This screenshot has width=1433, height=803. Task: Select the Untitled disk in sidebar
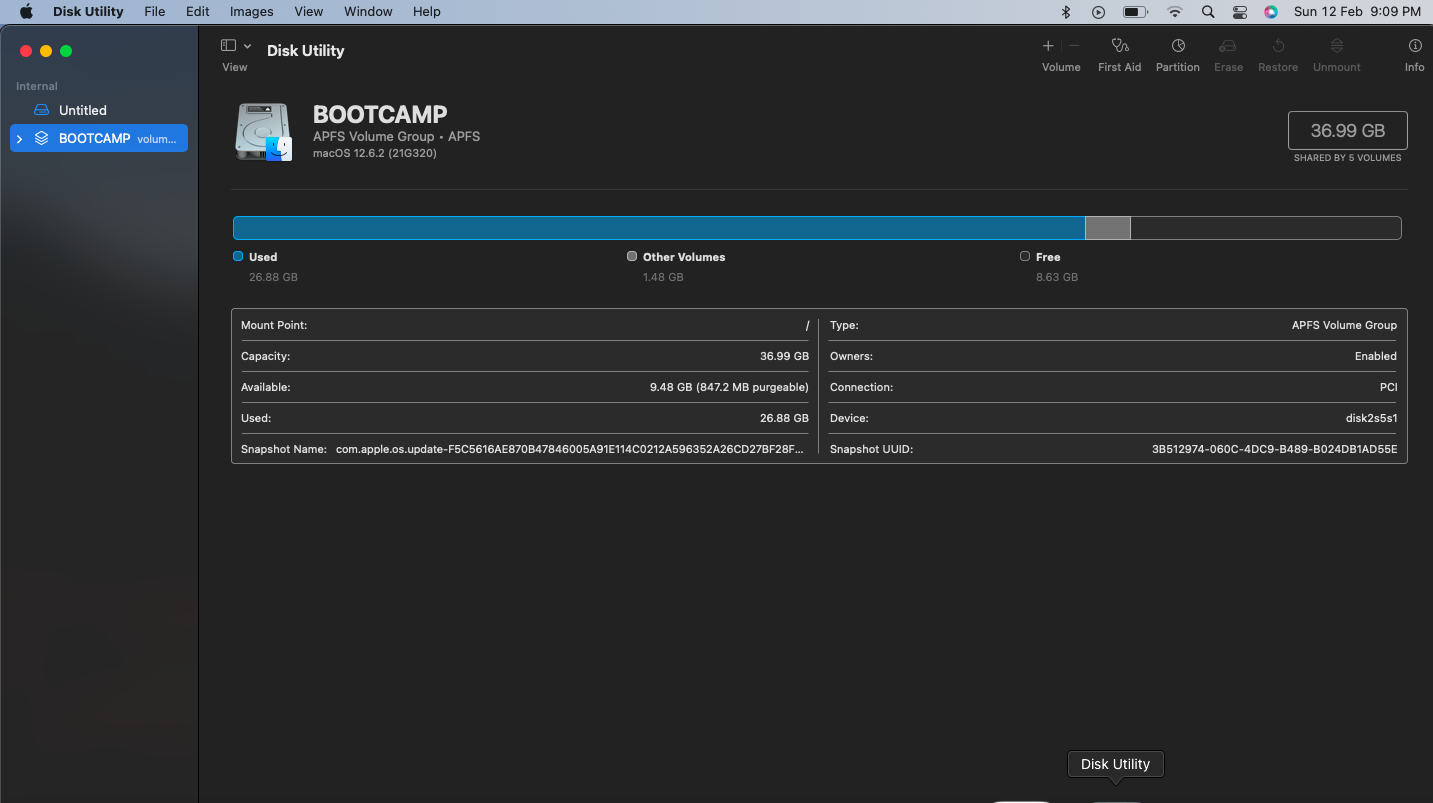80,110
